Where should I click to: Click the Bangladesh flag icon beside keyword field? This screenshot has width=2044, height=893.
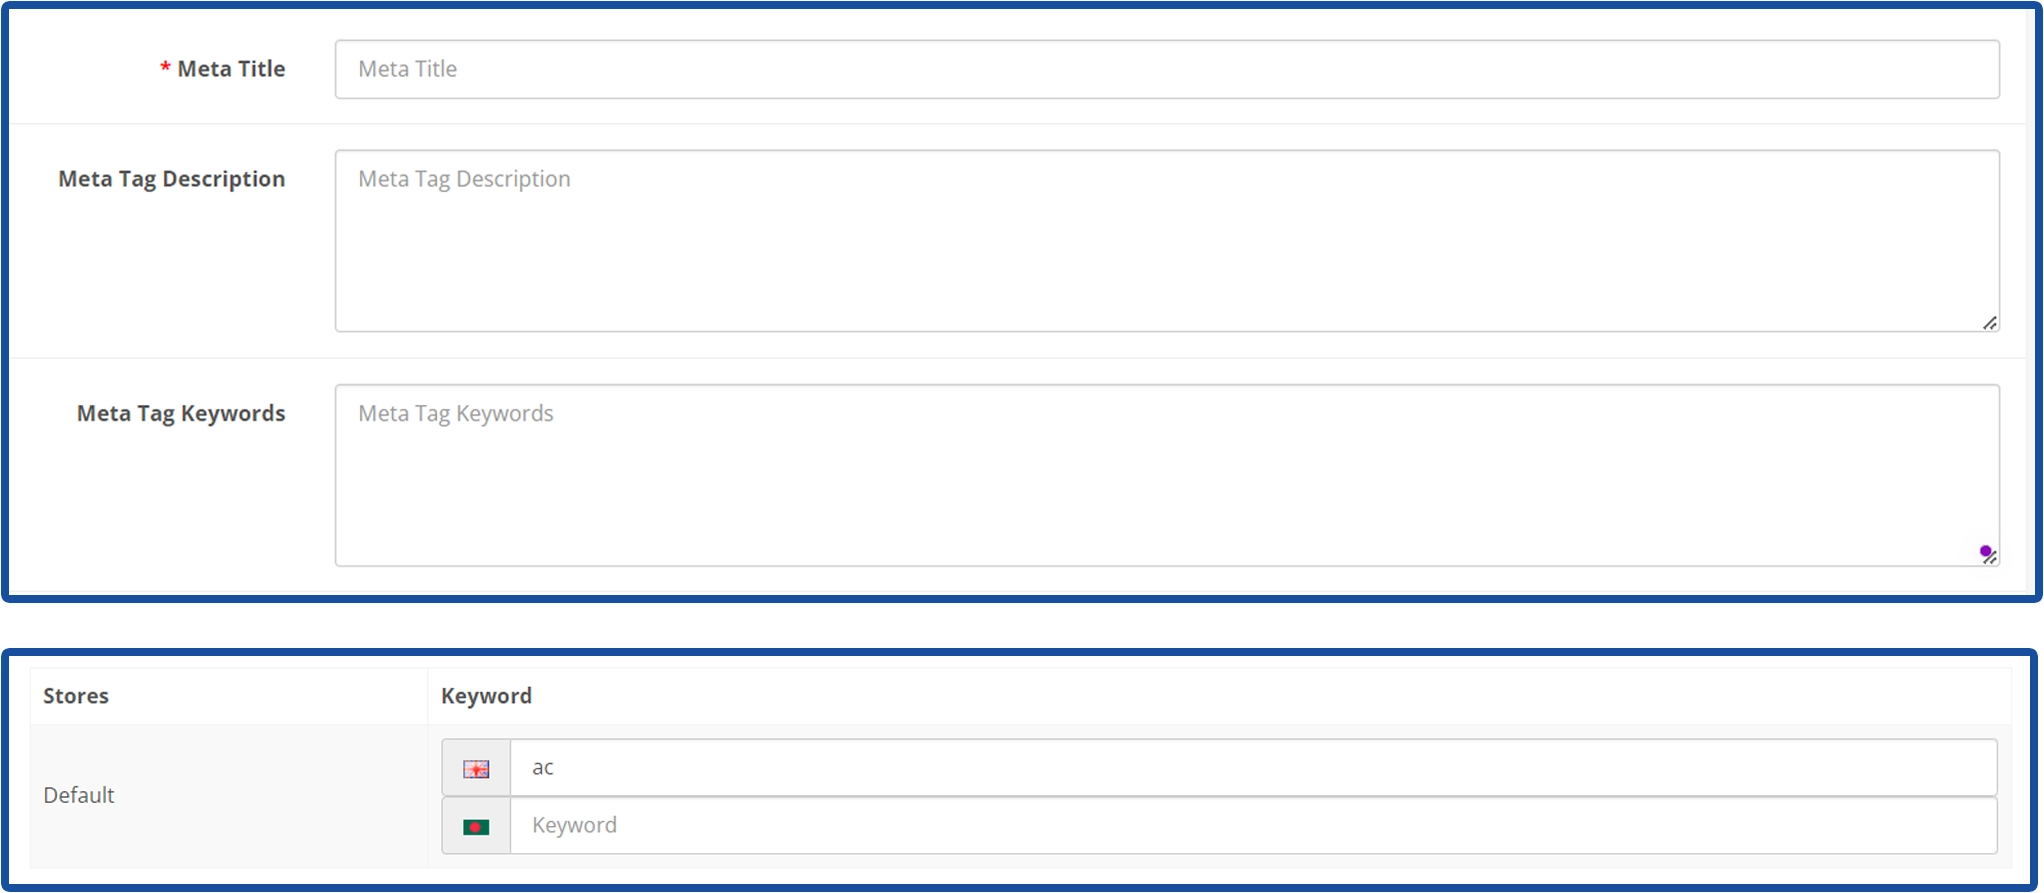tap(476, 827)
